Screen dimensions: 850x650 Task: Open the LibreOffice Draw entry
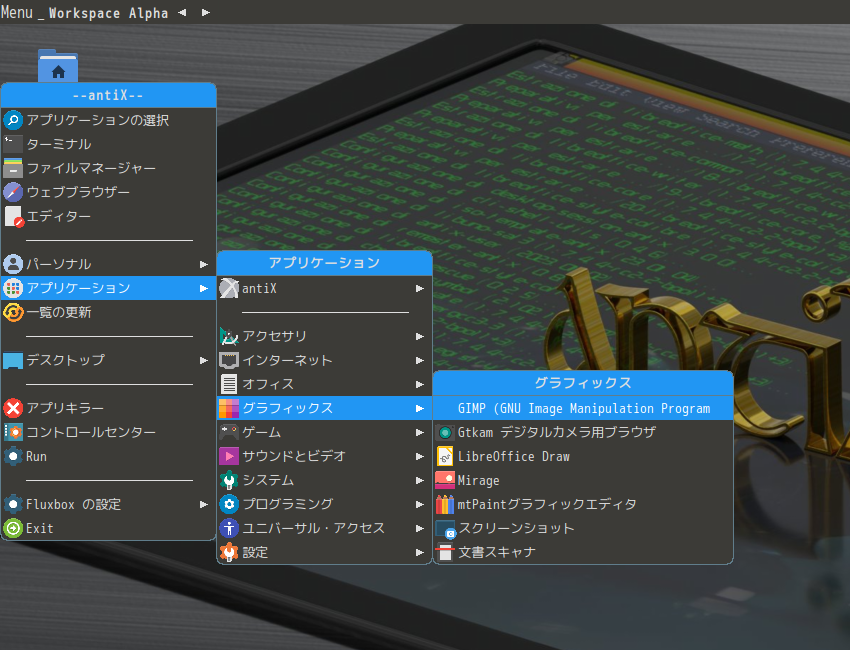coord(583,456)
